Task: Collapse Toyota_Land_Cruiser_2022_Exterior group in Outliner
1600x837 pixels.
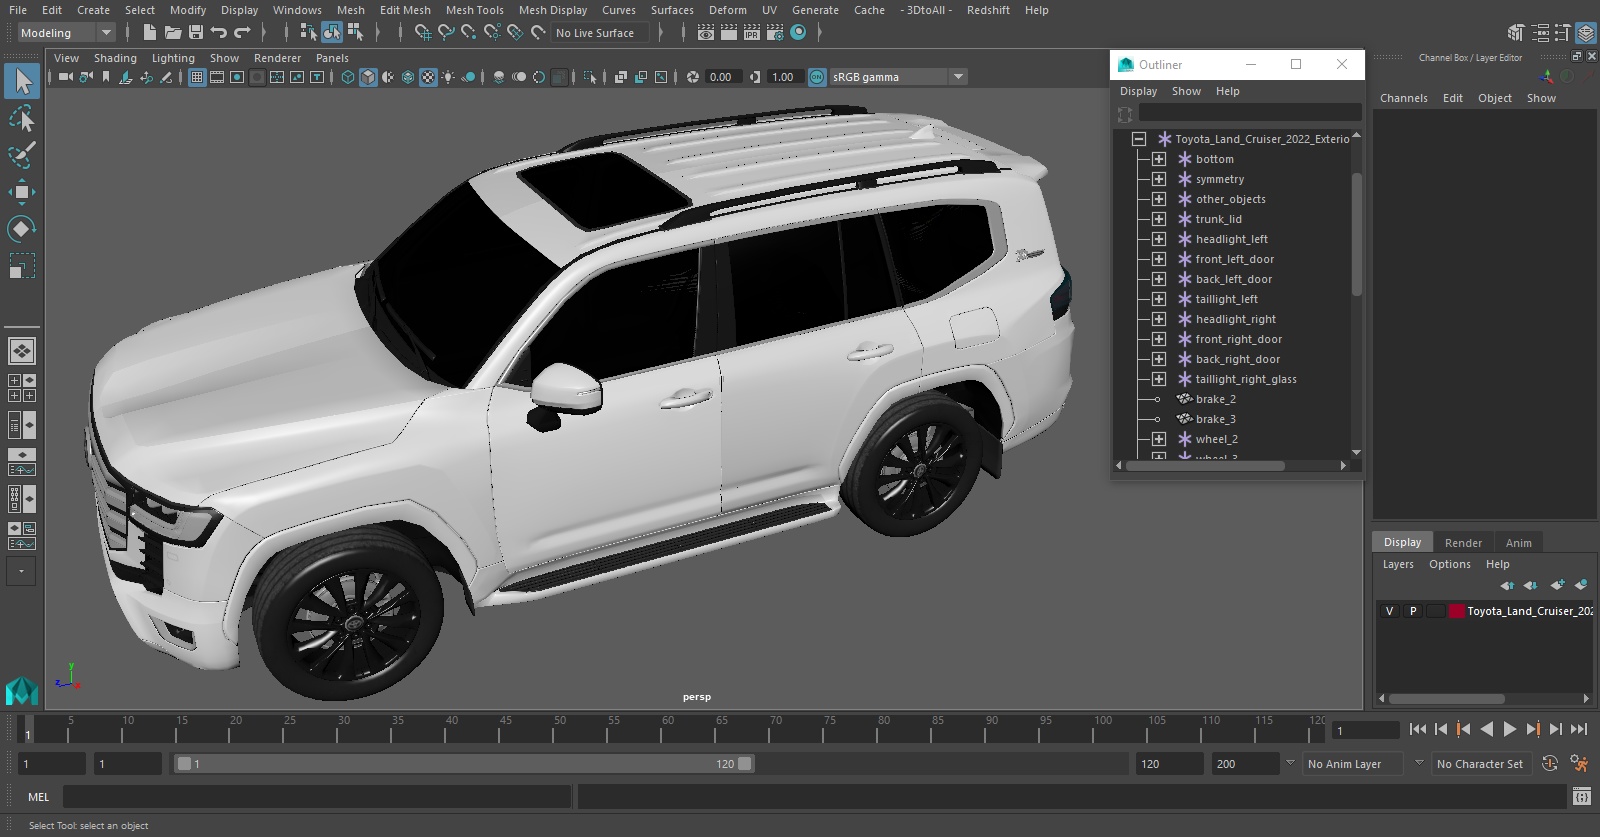Action: tap(1139, 139)
